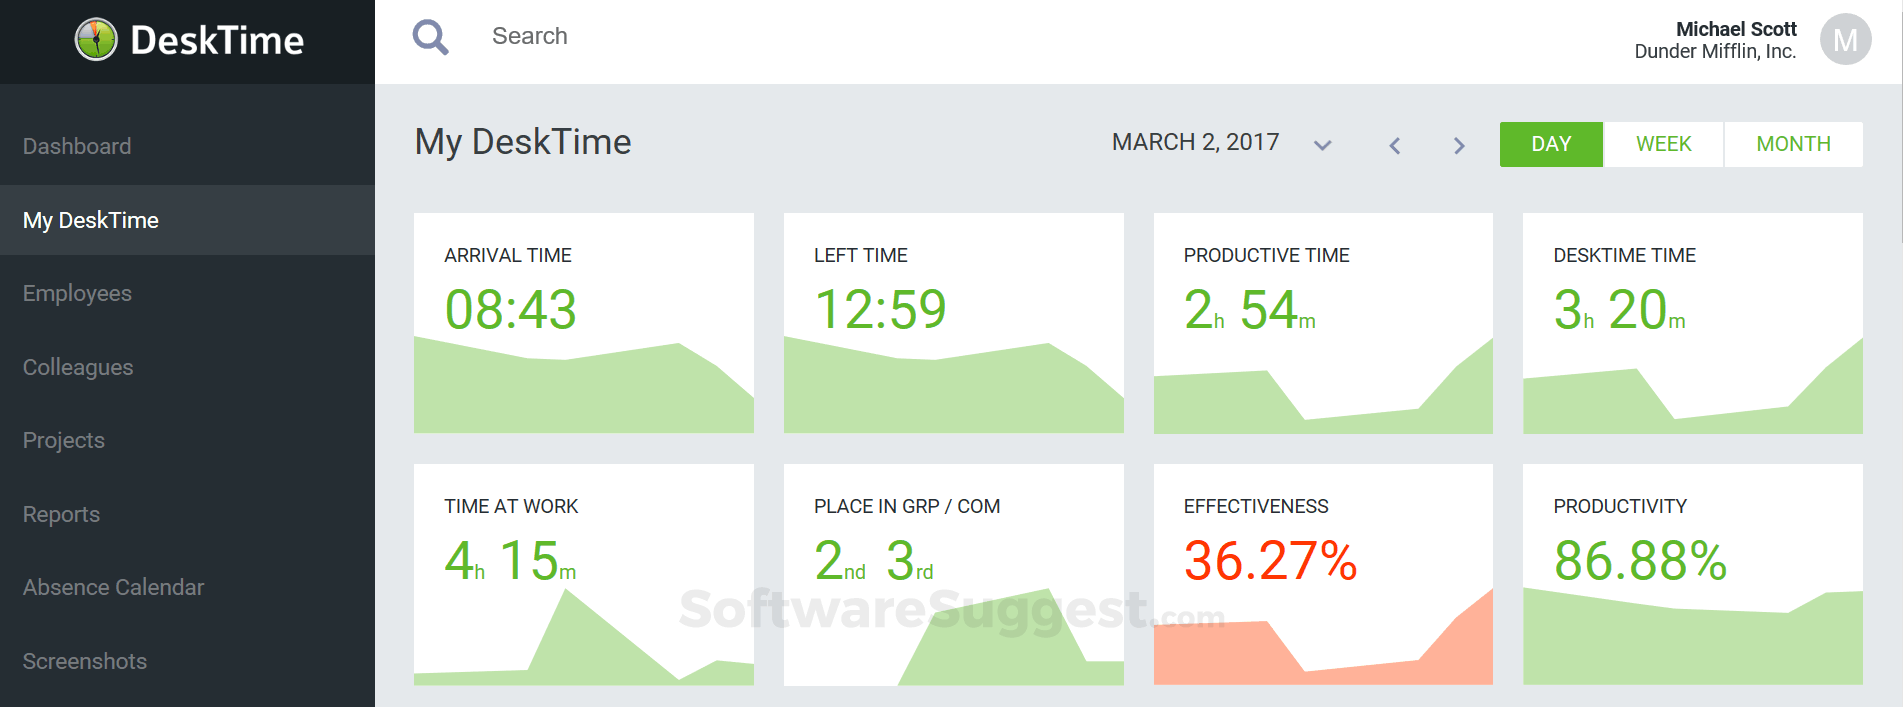Open the Projects section
The width and height of the screenshot is (1903, 707).
63,440
